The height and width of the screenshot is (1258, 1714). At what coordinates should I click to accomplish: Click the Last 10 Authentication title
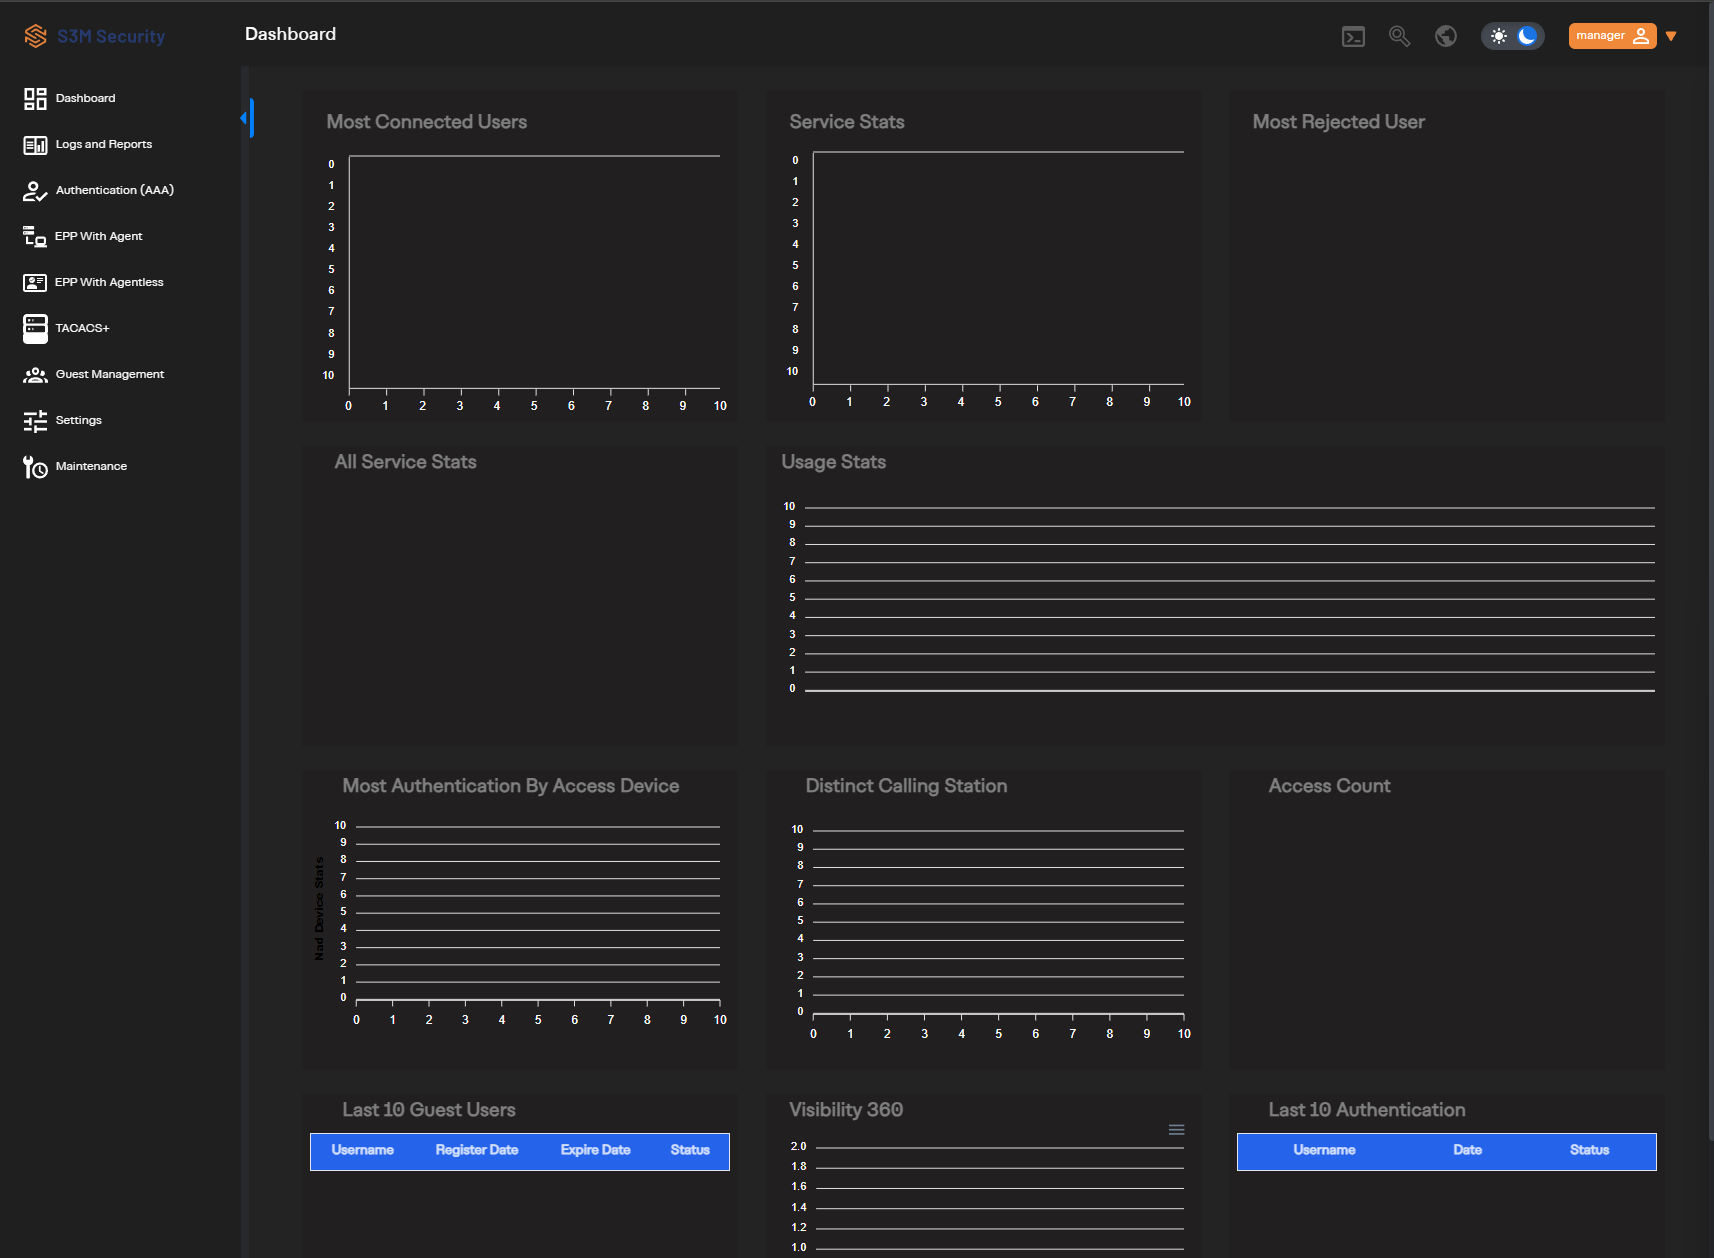pyautogui.click(x=1367, y=1110)
